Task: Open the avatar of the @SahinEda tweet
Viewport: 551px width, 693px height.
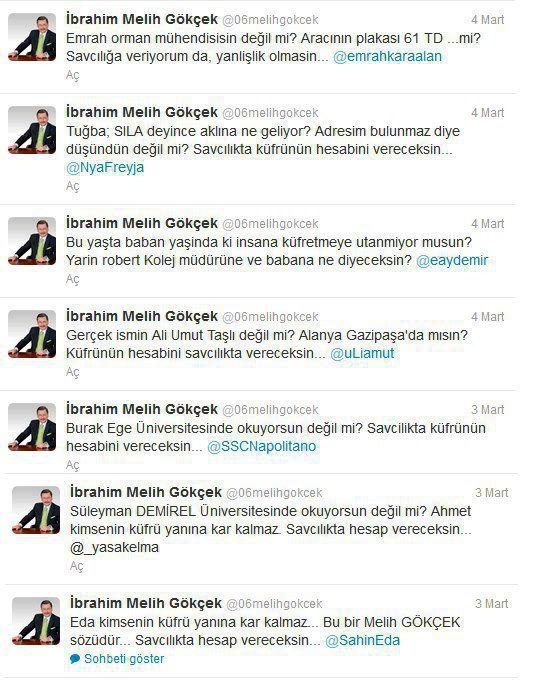Action: (x=36, y=621)
